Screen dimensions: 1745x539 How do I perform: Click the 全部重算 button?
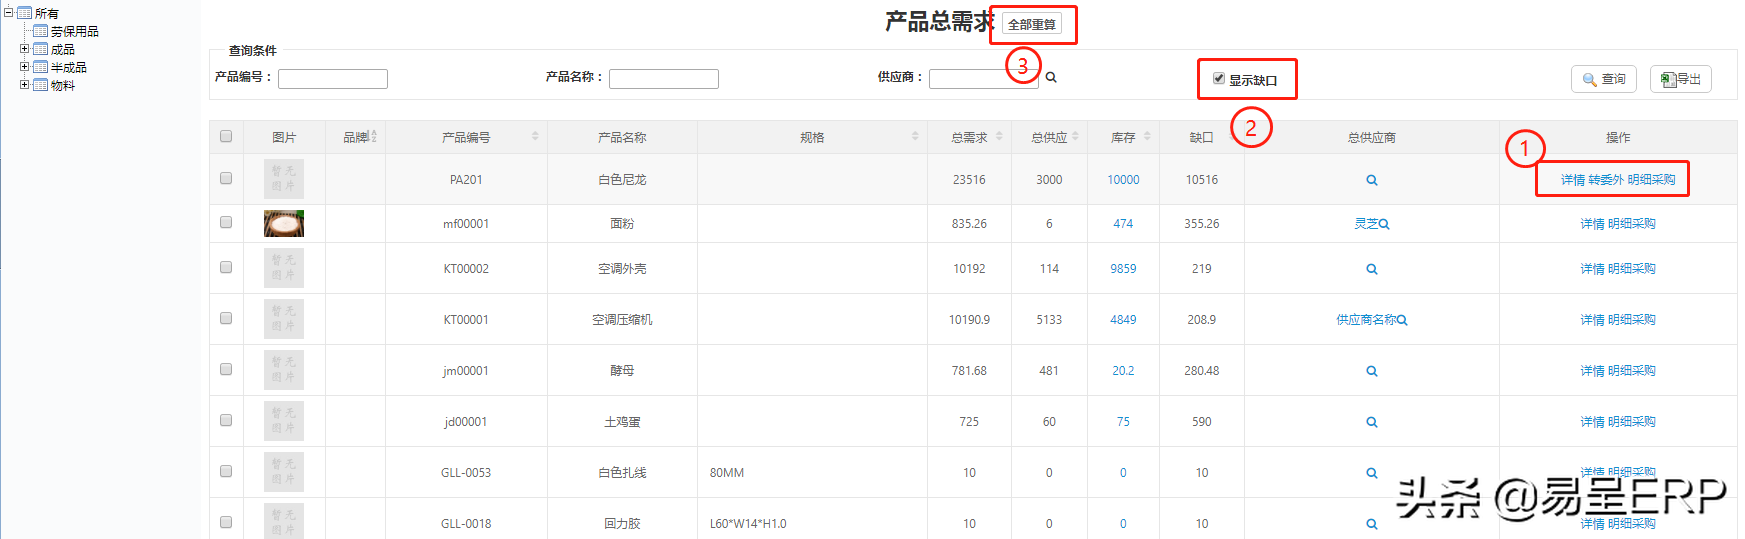pos(1031,24)
